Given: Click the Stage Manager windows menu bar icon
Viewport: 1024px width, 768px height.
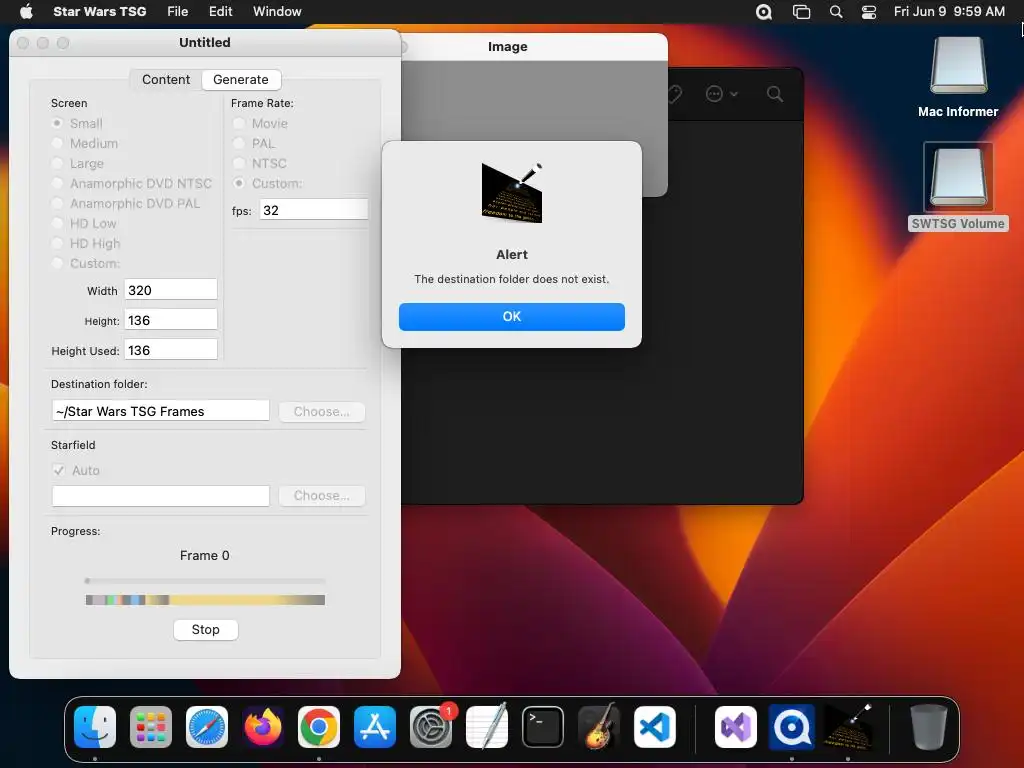Looking at the screenshot, I should 801,12.
